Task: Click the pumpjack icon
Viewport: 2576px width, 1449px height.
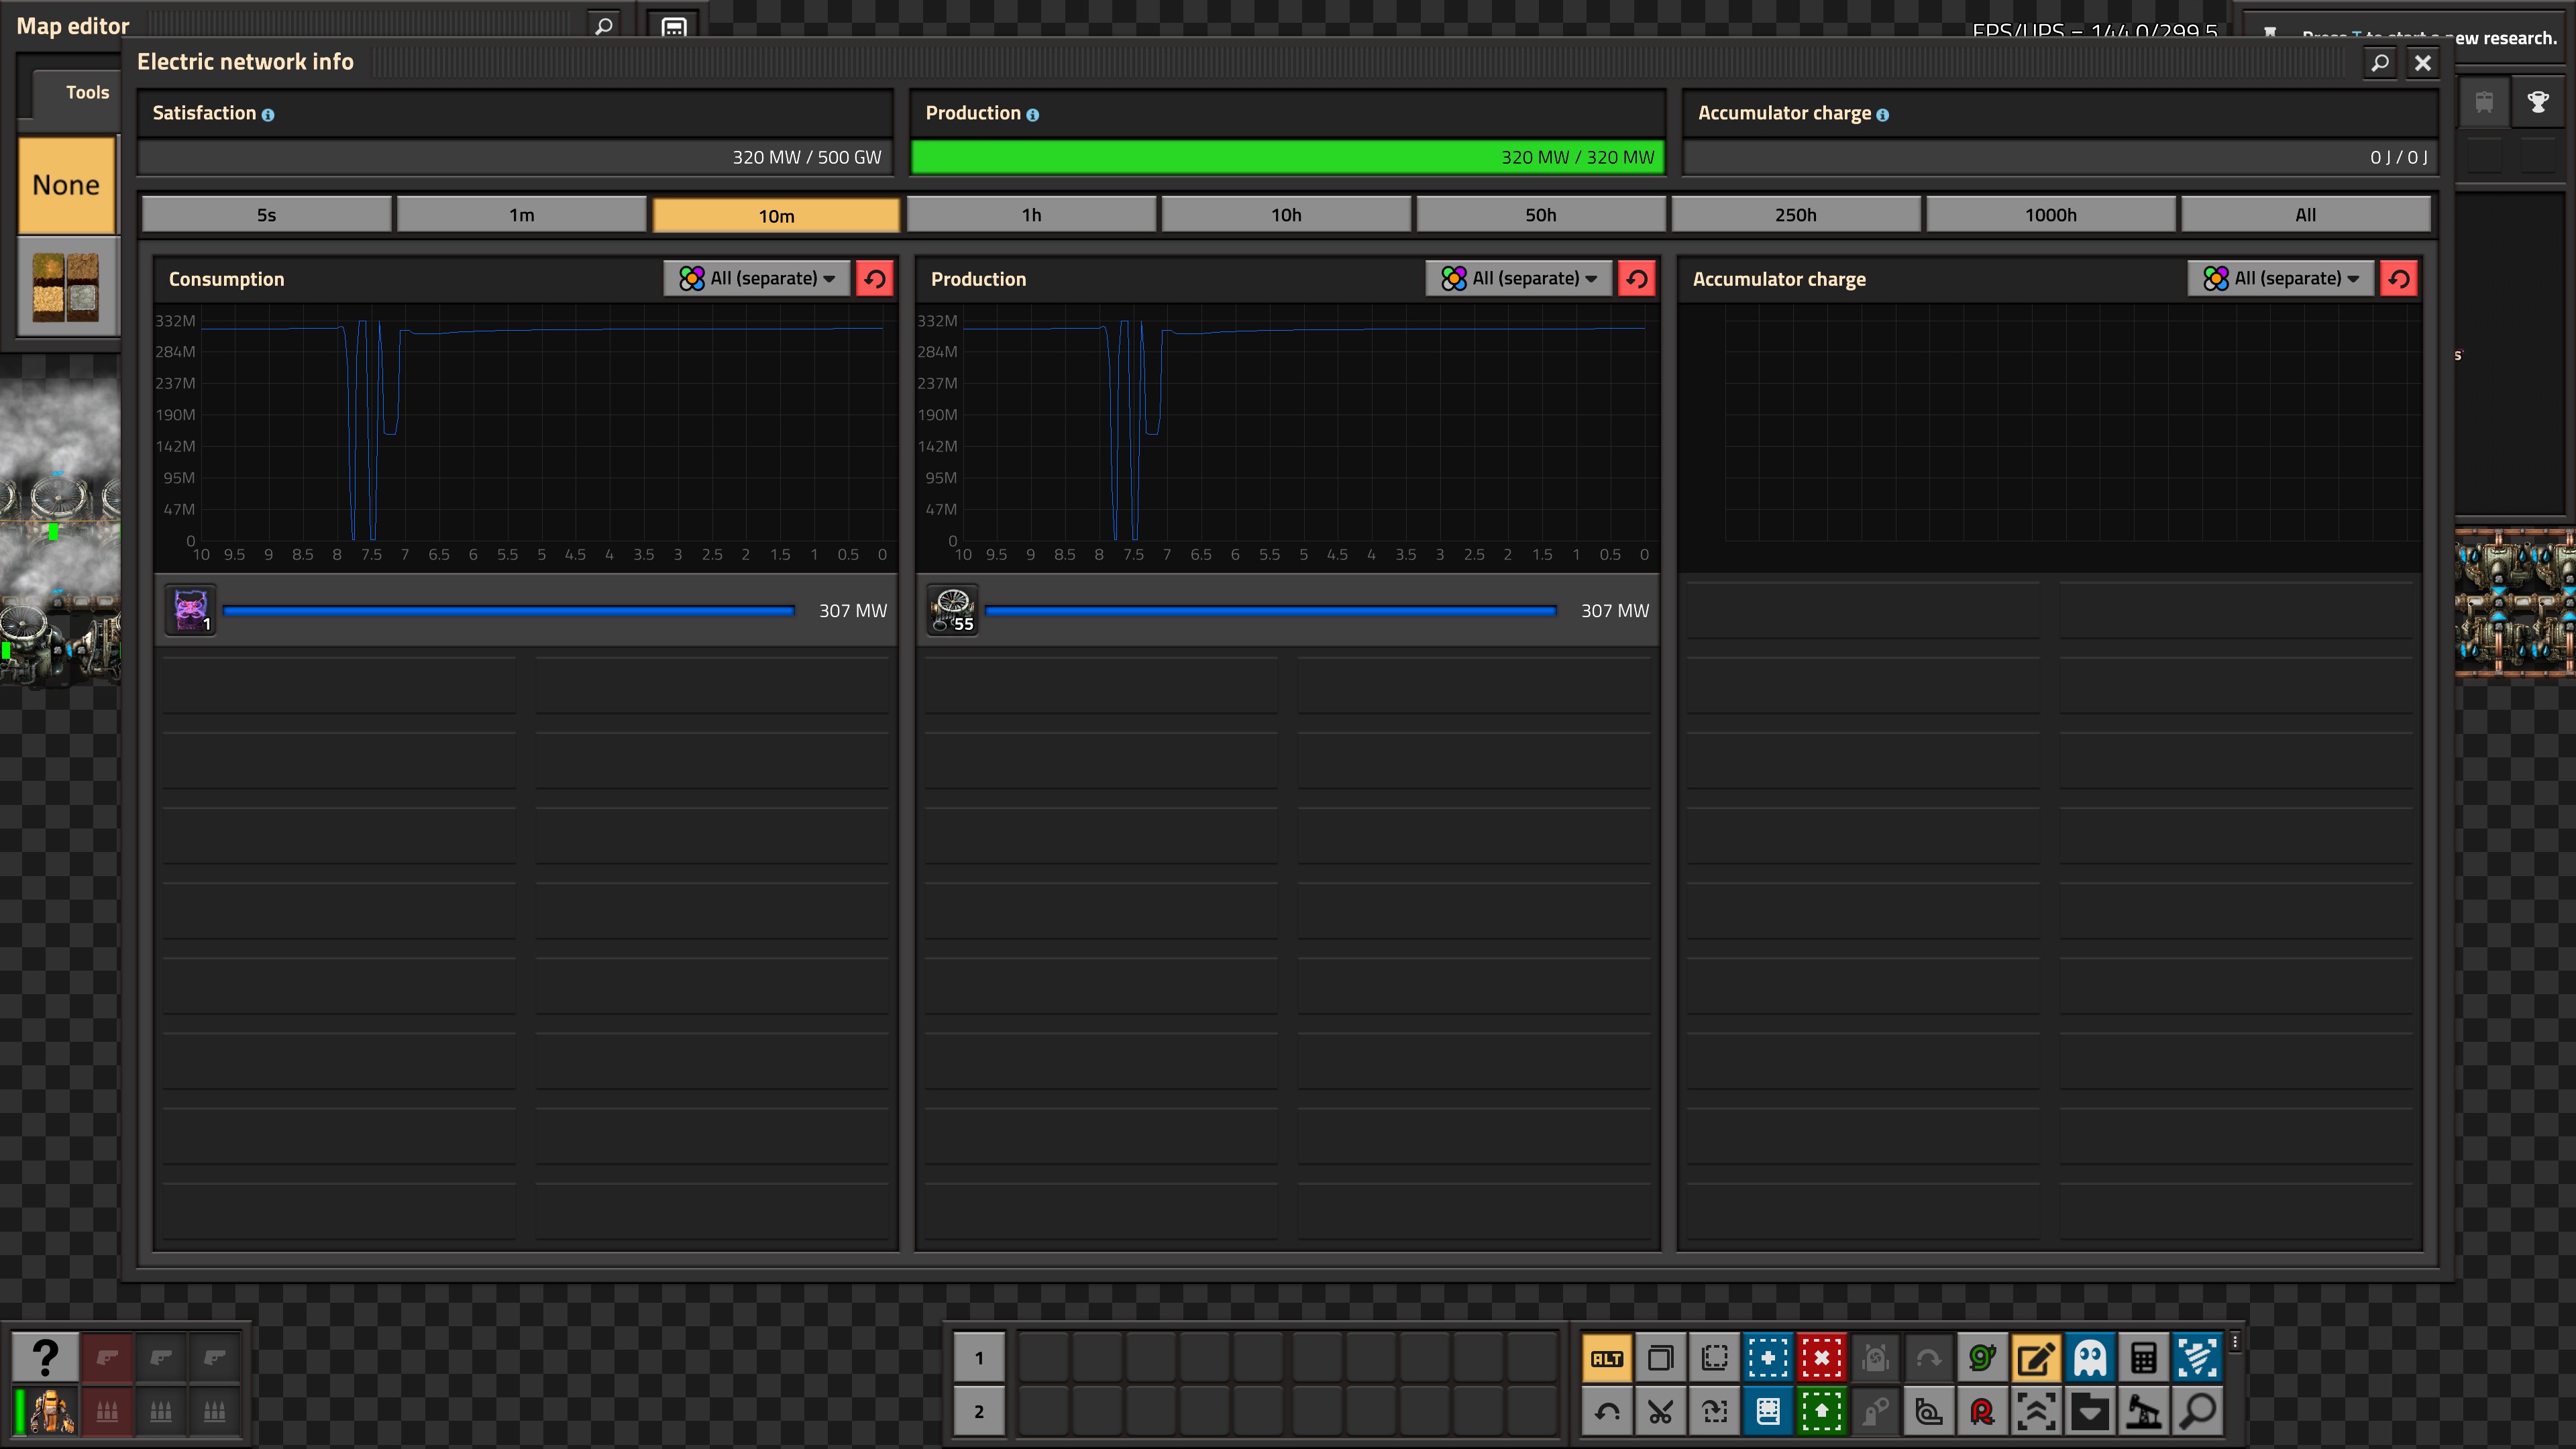Action: [2144, 1412]
